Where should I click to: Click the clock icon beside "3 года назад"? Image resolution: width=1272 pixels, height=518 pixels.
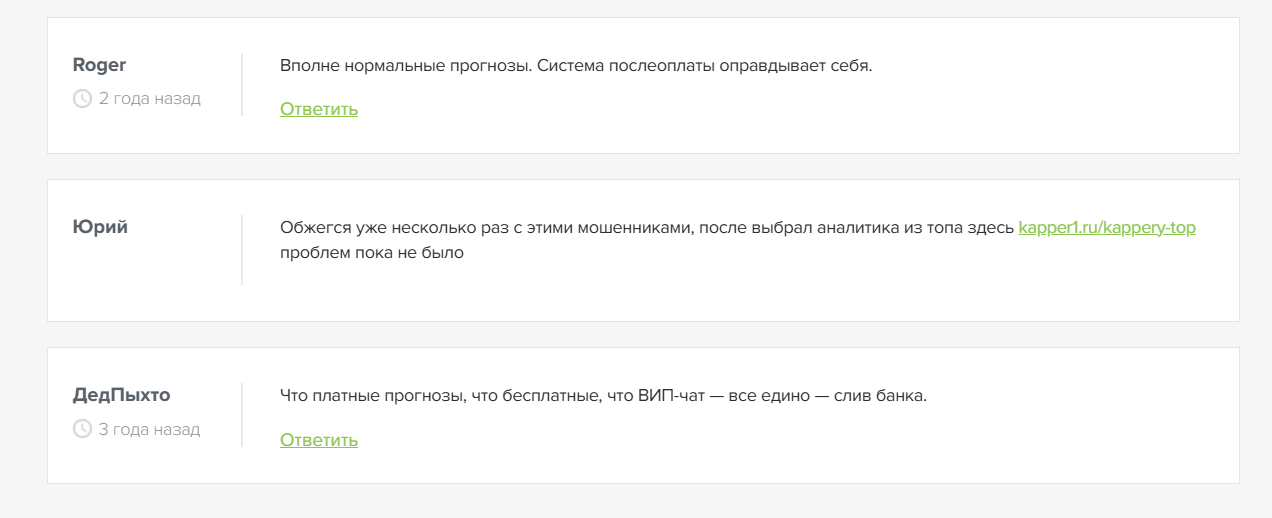82,430
